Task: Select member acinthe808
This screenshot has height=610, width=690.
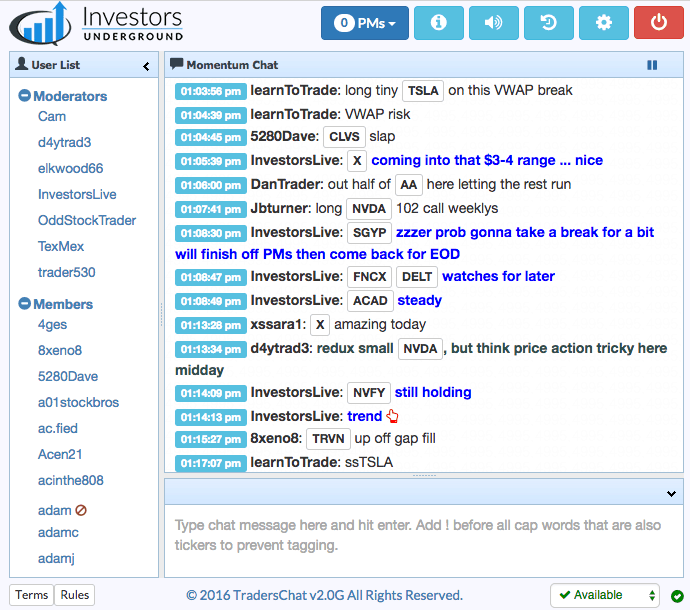Action: pos(70,480)
